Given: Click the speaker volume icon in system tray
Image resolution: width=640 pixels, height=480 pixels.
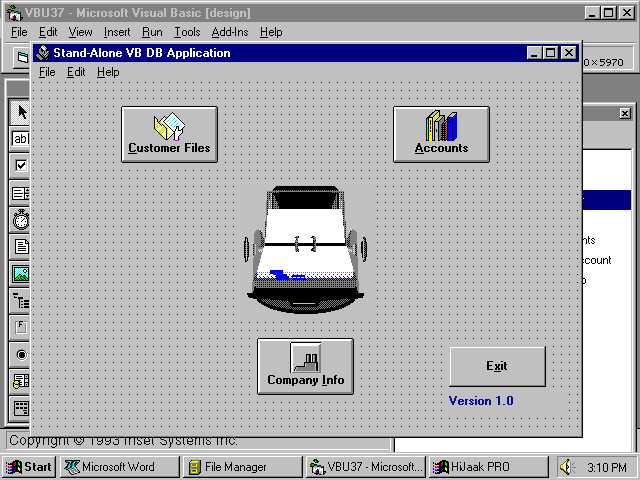Looking at the screenshot, I should tap(567, 467).
